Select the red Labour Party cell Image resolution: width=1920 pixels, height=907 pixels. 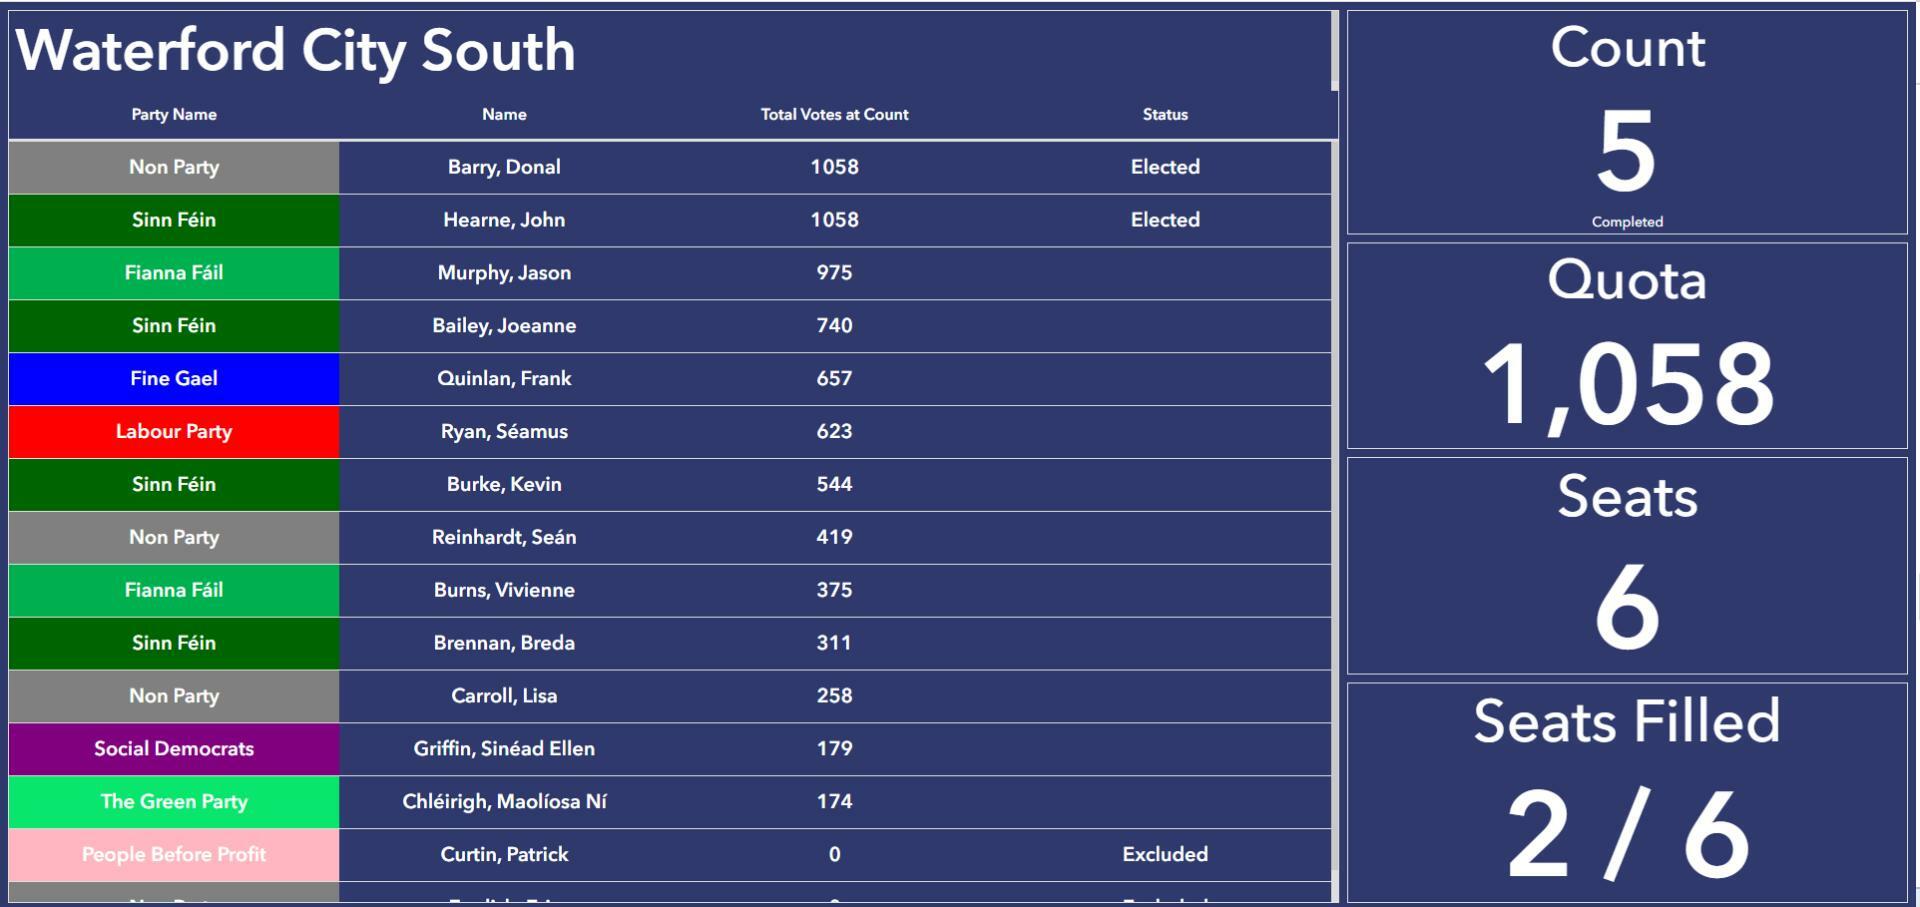pyautogui.click(x=174, y=432)
